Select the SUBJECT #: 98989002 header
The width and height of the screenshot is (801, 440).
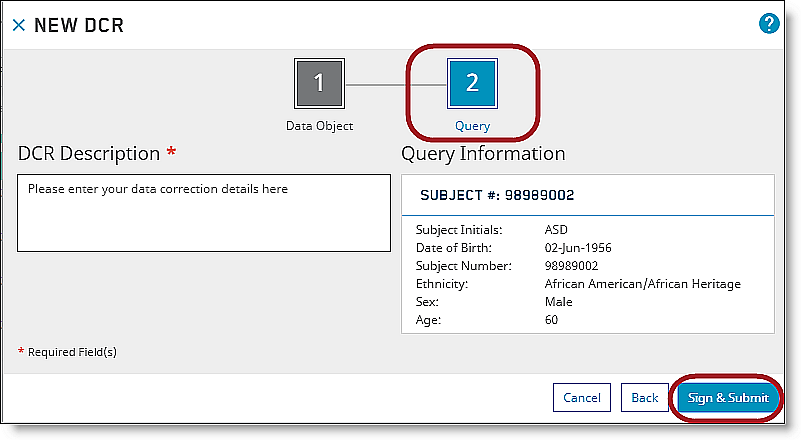pyautogui.click(x=497, y=195)
